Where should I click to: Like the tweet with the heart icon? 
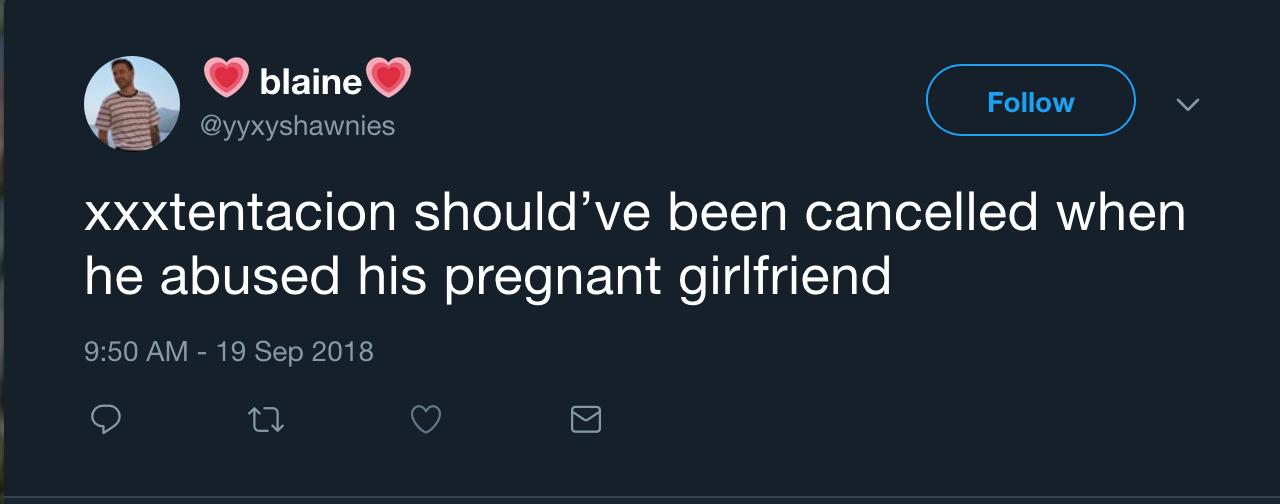(426, 419)
